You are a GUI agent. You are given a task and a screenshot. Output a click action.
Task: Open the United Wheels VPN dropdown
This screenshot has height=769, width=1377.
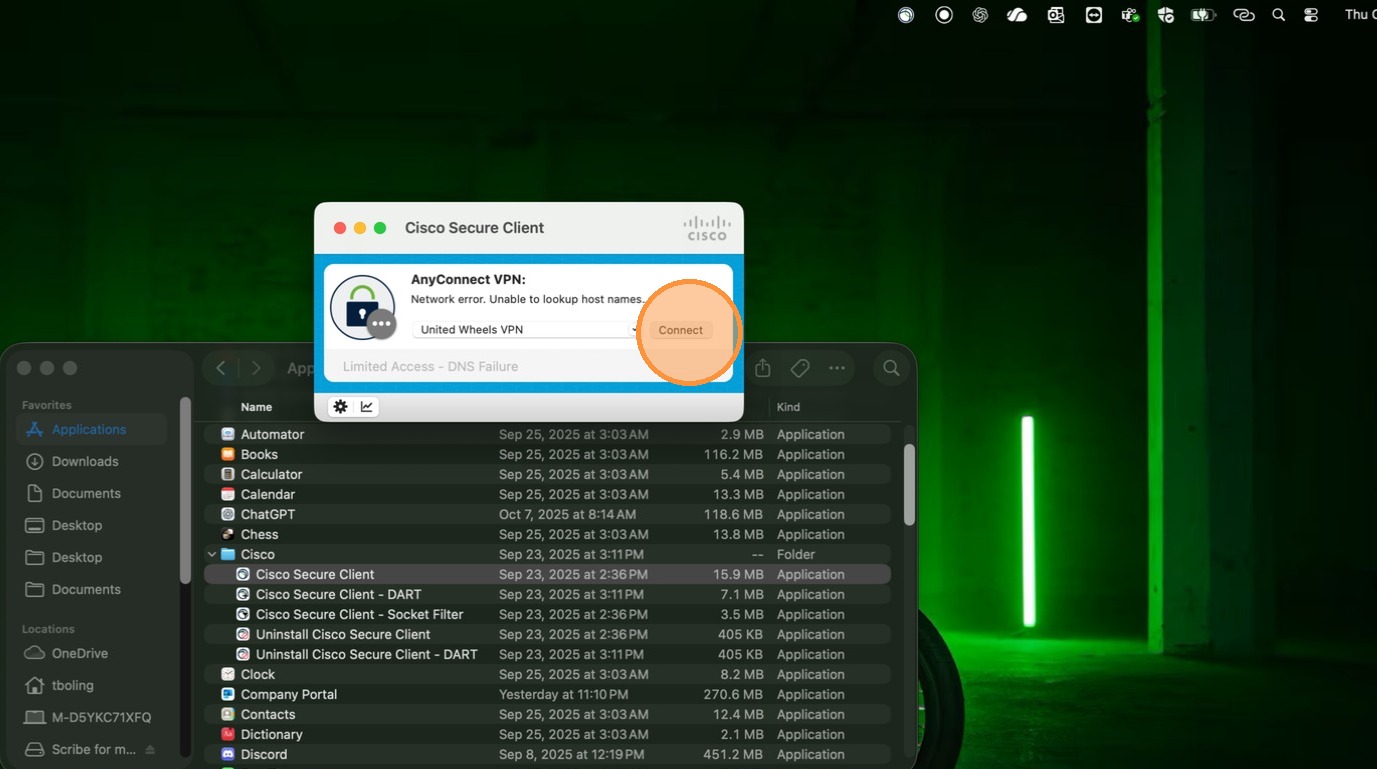(x=527, y=330)
